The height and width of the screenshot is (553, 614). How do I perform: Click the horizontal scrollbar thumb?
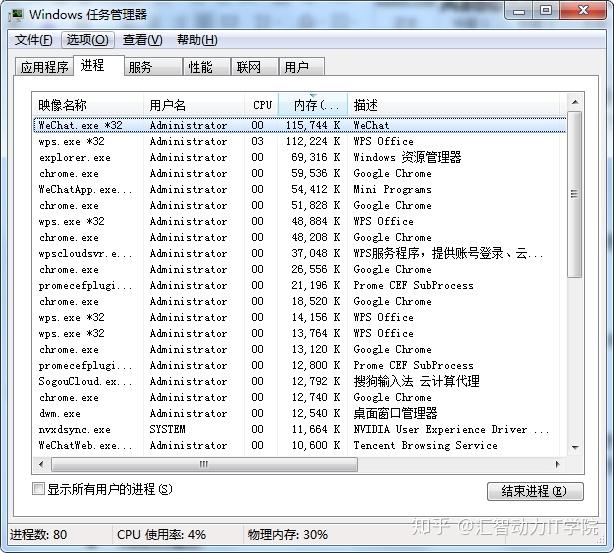[204, 464]
